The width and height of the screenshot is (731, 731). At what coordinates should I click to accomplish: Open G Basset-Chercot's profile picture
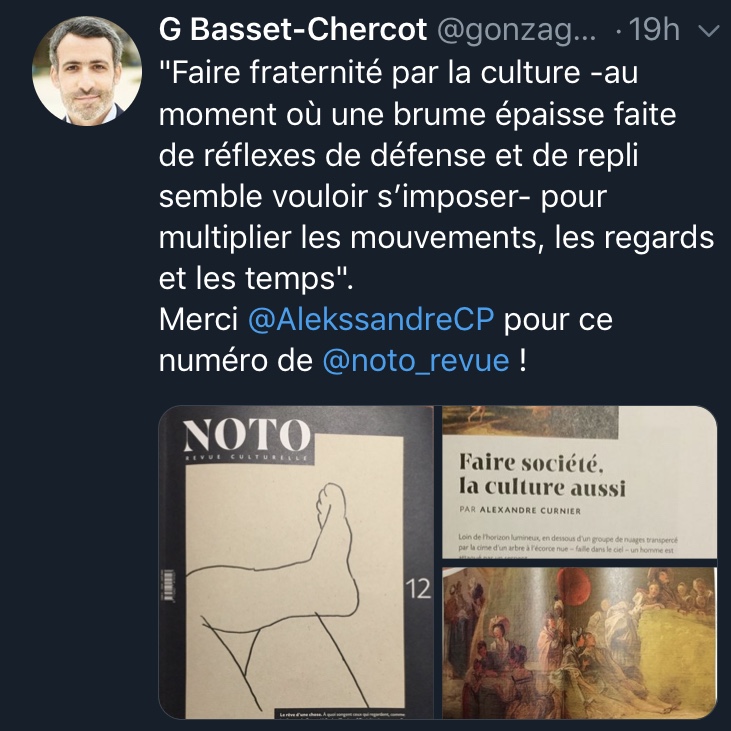87,71
